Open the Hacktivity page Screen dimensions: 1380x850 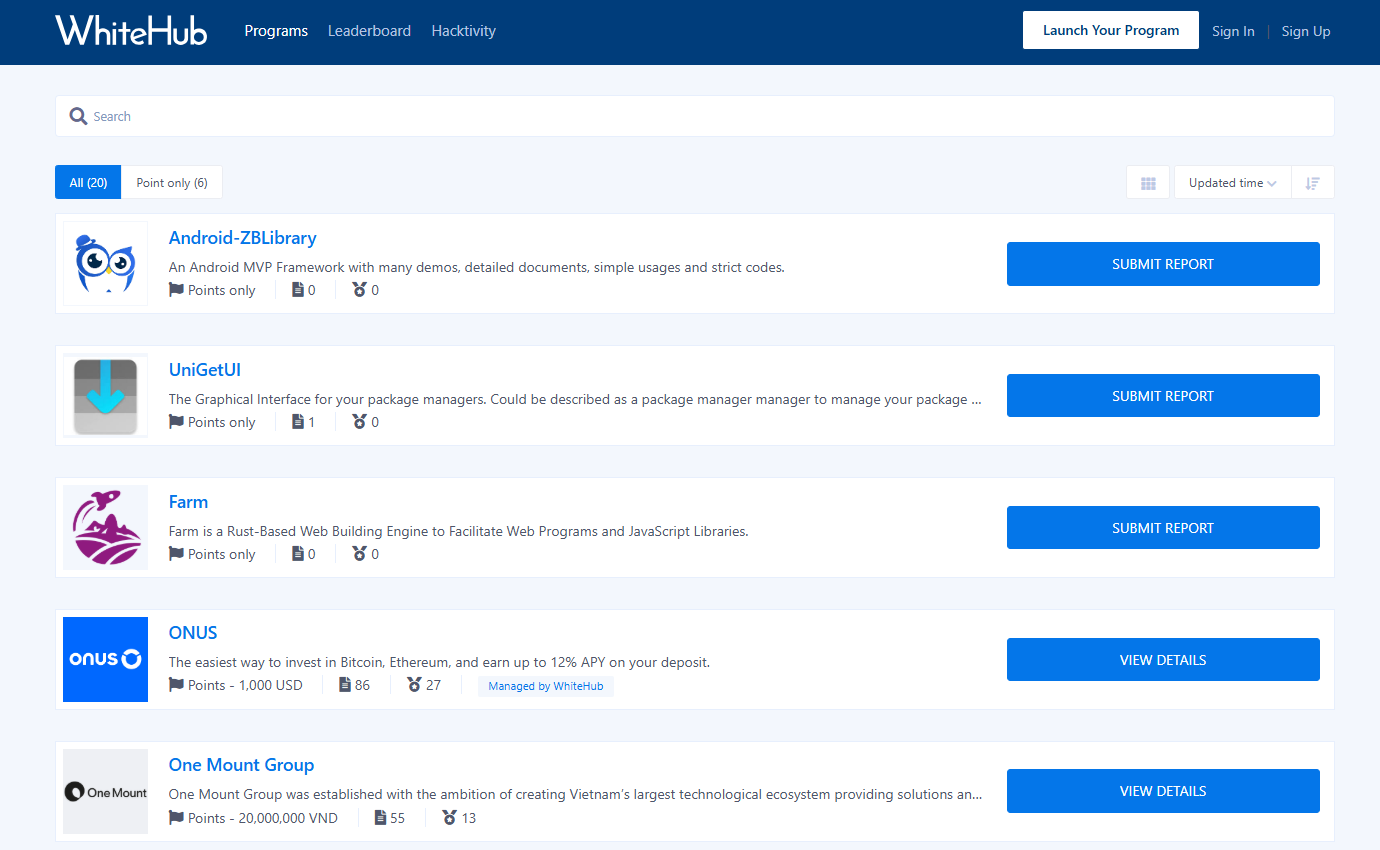click(463, 31)
